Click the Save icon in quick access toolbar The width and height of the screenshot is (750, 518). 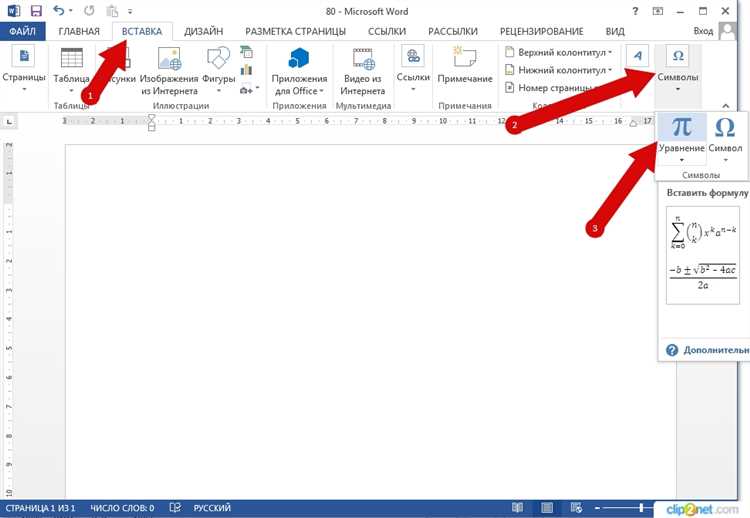(x=36, y=11)
